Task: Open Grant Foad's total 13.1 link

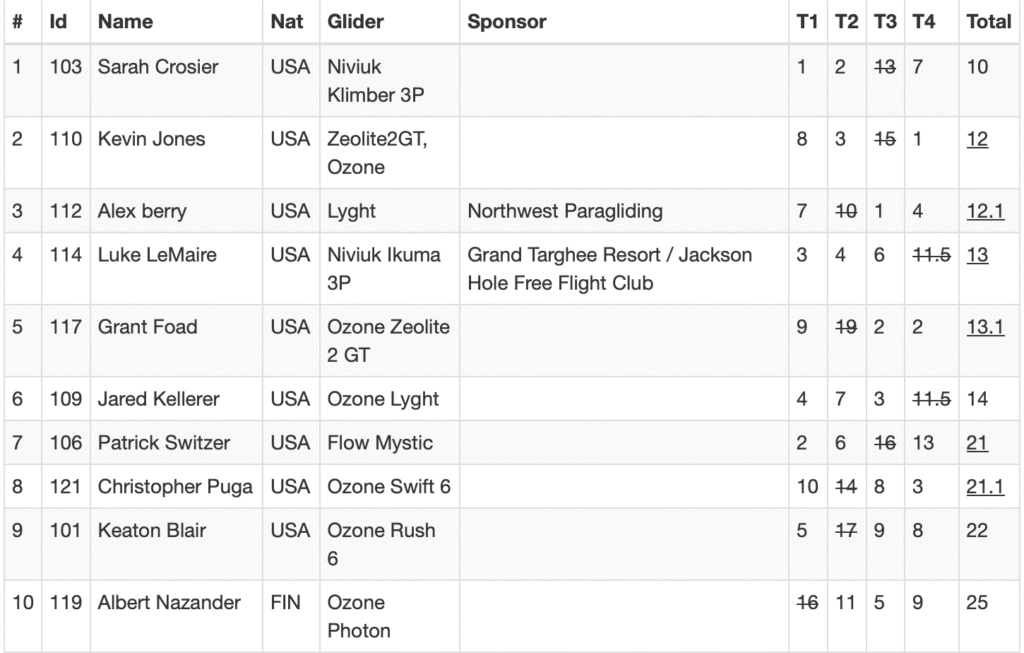Action: (985, 327)
